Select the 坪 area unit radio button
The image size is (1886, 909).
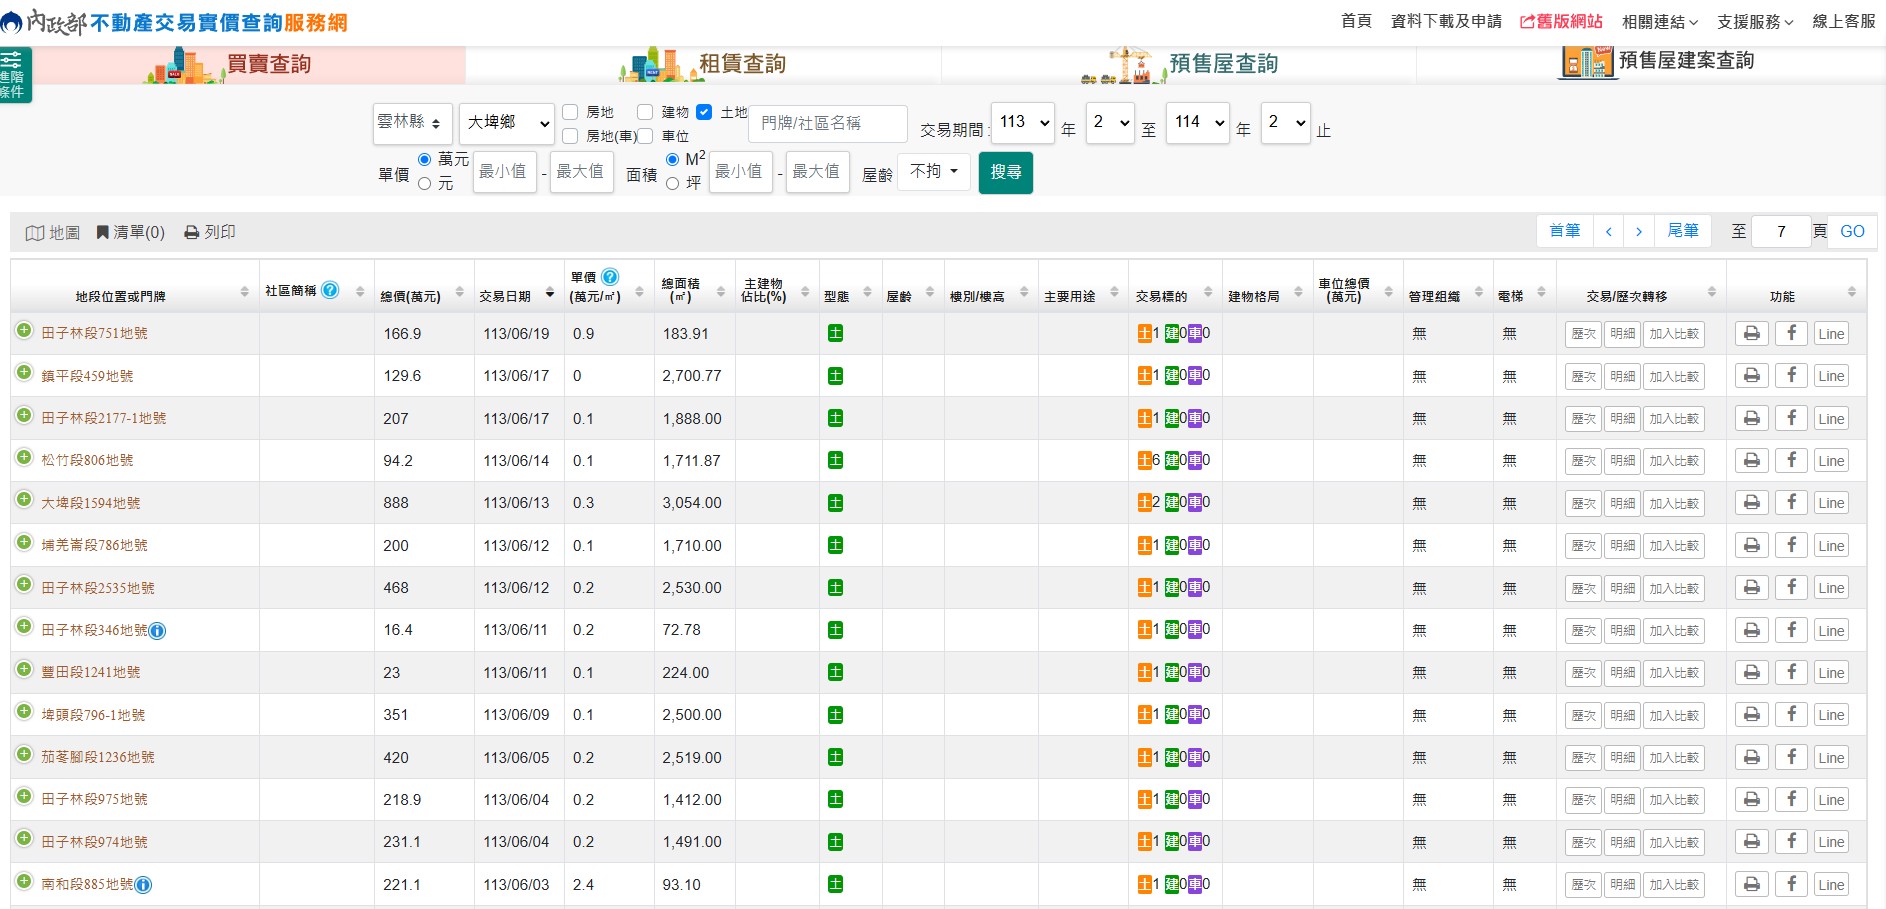coord(673,183)
